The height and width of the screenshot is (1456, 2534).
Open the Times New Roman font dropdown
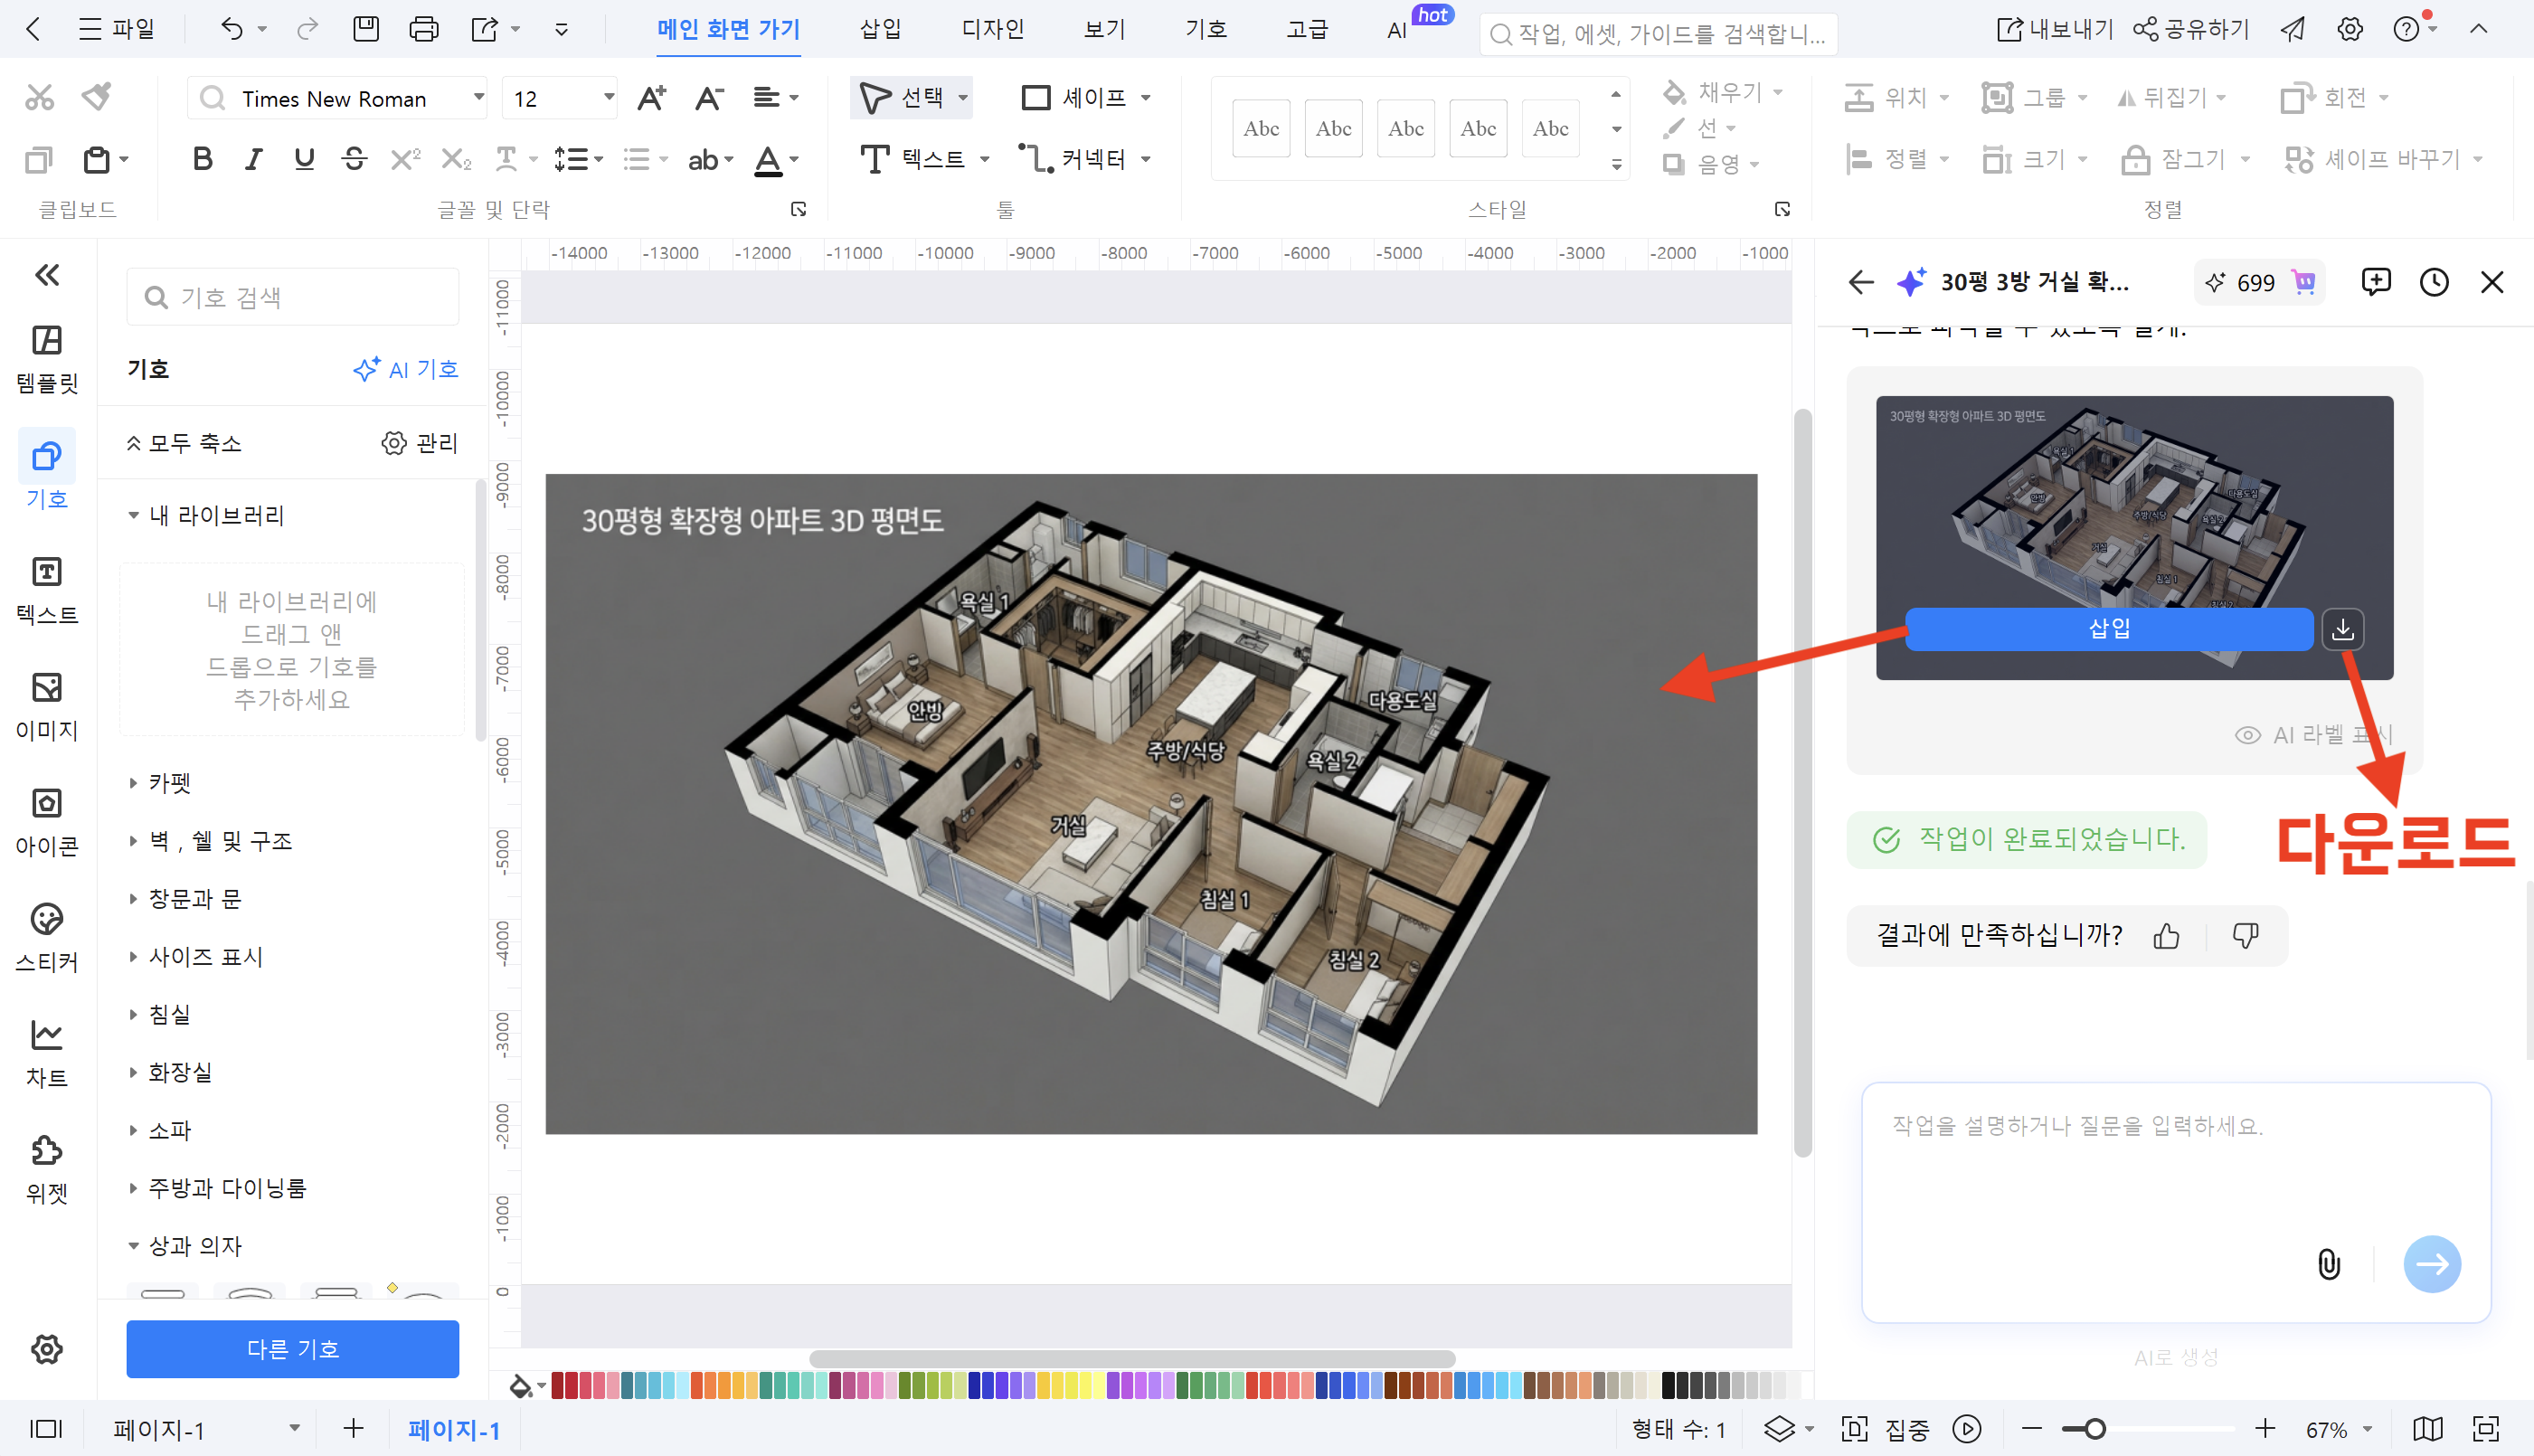(x=478, y=97)
